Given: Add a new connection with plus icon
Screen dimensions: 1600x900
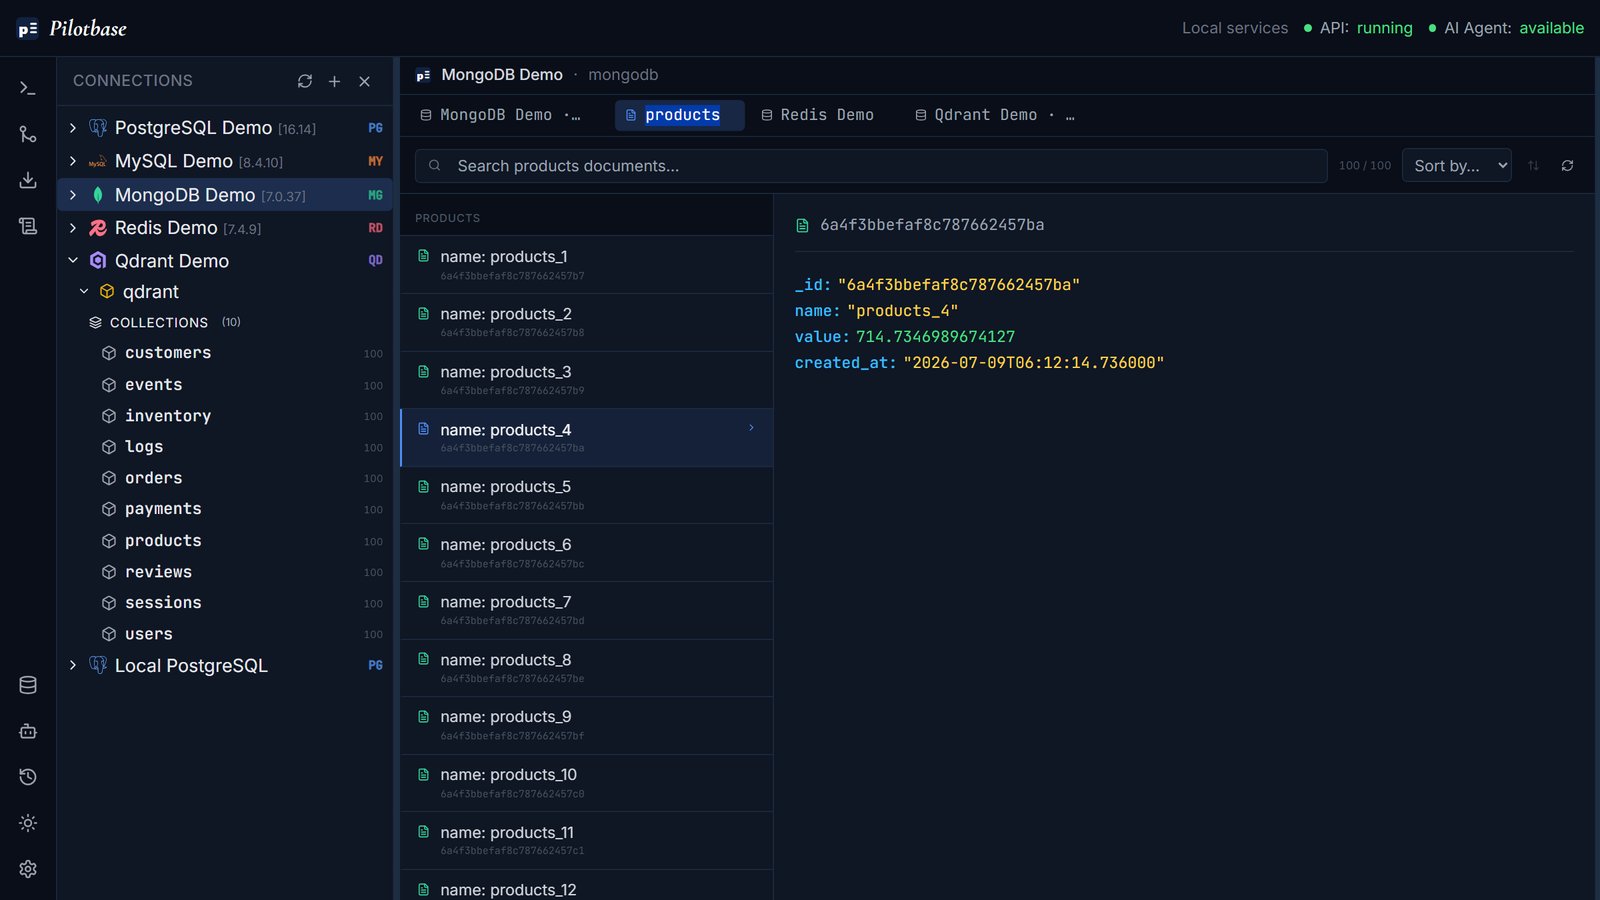Looking at the screenshot, I should (335, 81).
